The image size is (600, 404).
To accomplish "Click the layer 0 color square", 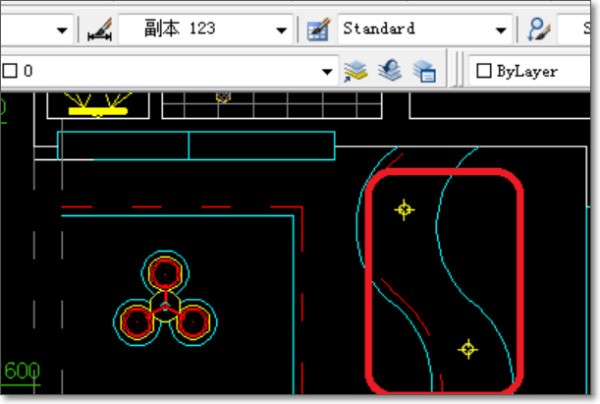I will click(x=10, y=71).
